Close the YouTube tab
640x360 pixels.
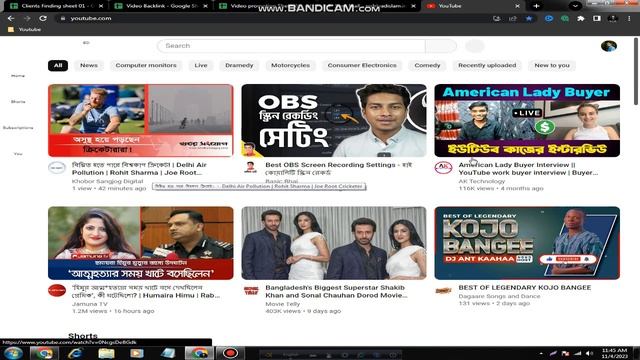coord(518,6)
